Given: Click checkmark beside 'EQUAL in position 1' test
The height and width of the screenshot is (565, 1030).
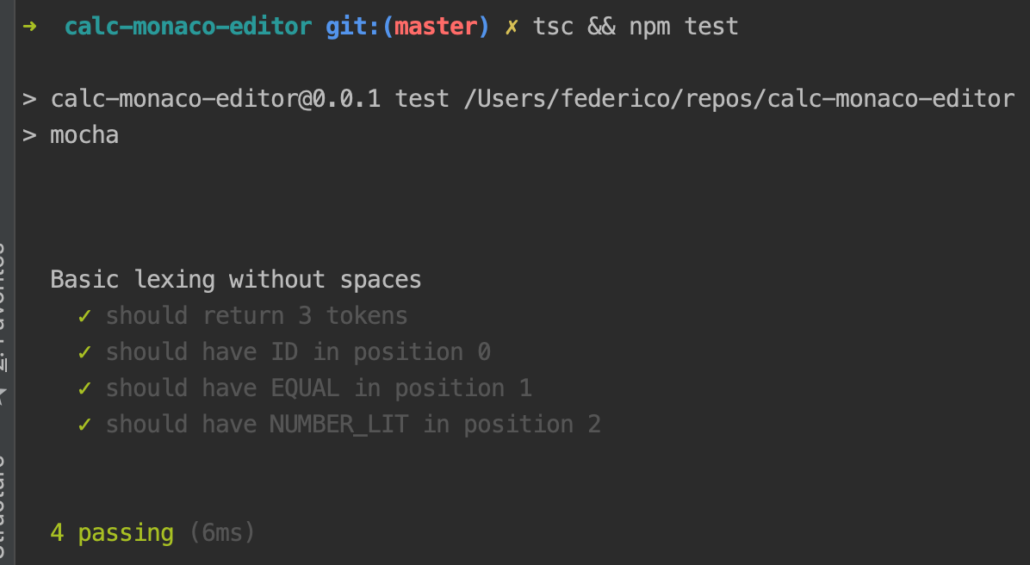Looking at the screenshot, I should coord(85,388).
